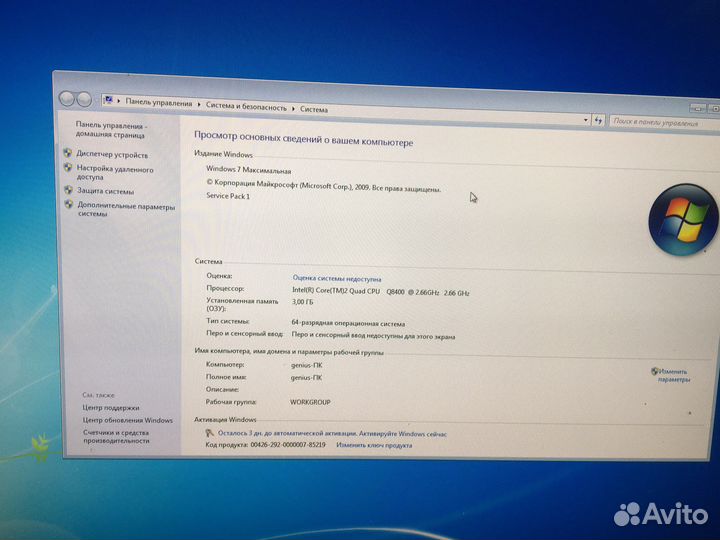Expand the arrow after Панель управления breadcrumb
This screenshot has height=540, width=720.
[198, 105]
